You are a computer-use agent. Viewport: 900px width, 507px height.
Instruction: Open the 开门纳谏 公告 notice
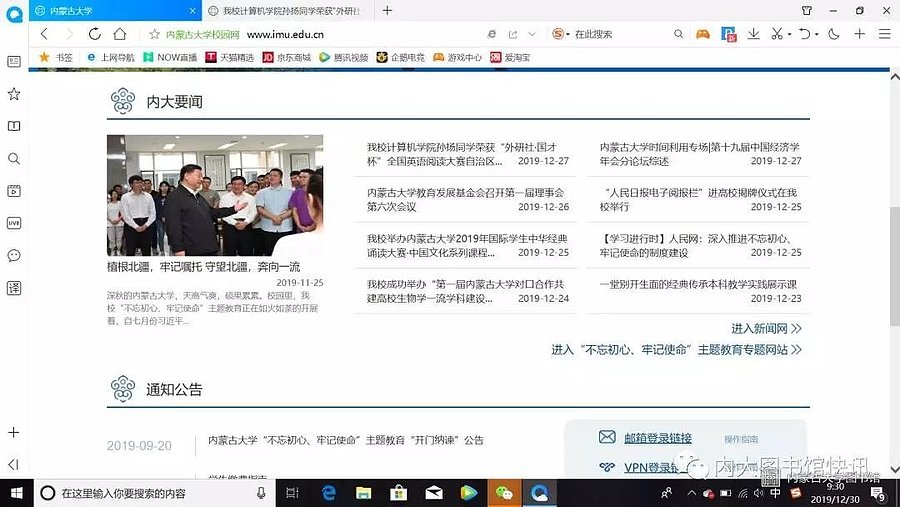coord(346,440)
